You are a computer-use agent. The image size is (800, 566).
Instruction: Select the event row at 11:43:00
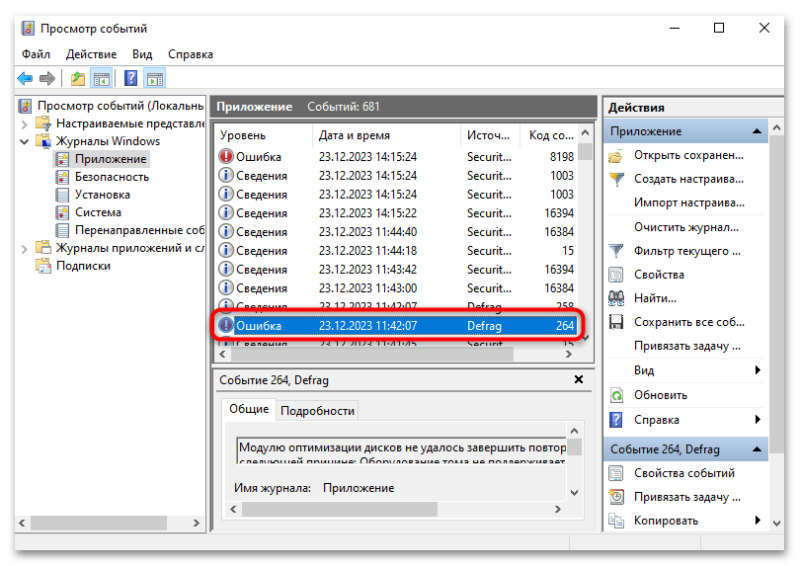(396, 288)
